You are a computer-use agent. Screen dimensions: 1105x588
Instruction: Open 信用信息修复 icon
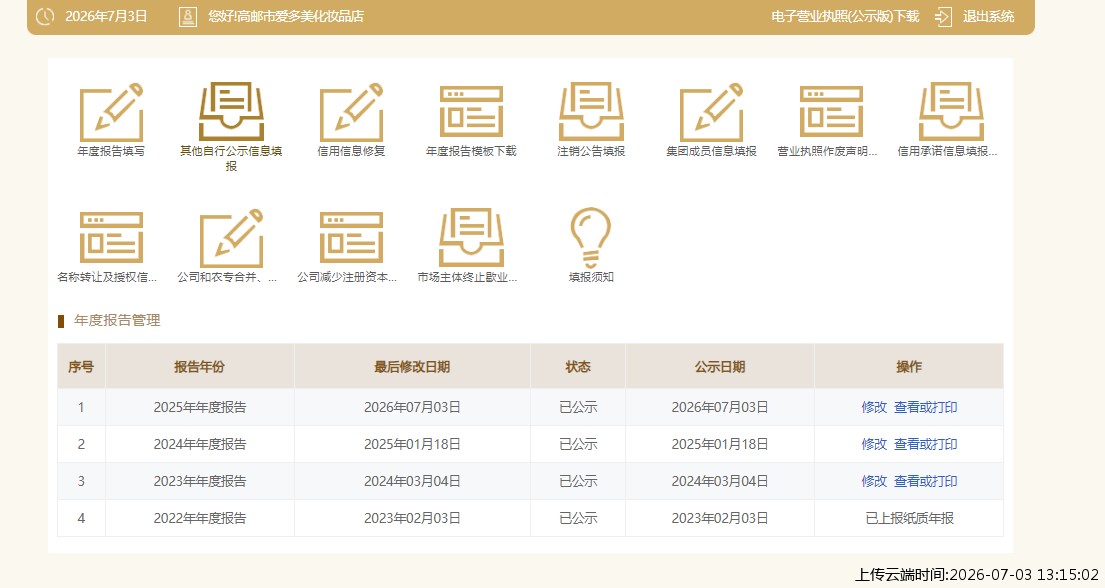coord(351,112)
